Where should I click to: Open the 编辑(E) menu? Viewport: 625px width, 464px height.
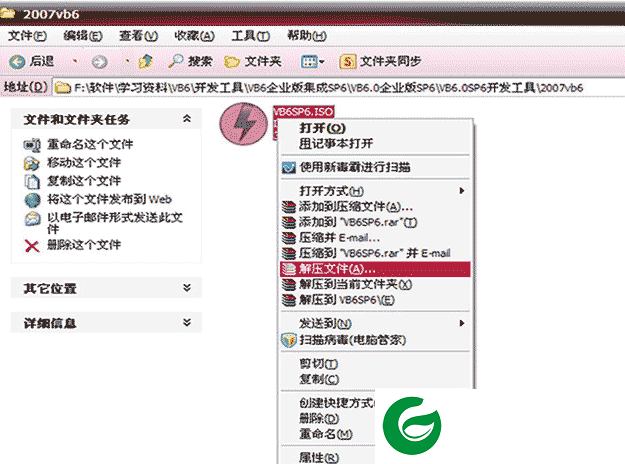point(83,36)
